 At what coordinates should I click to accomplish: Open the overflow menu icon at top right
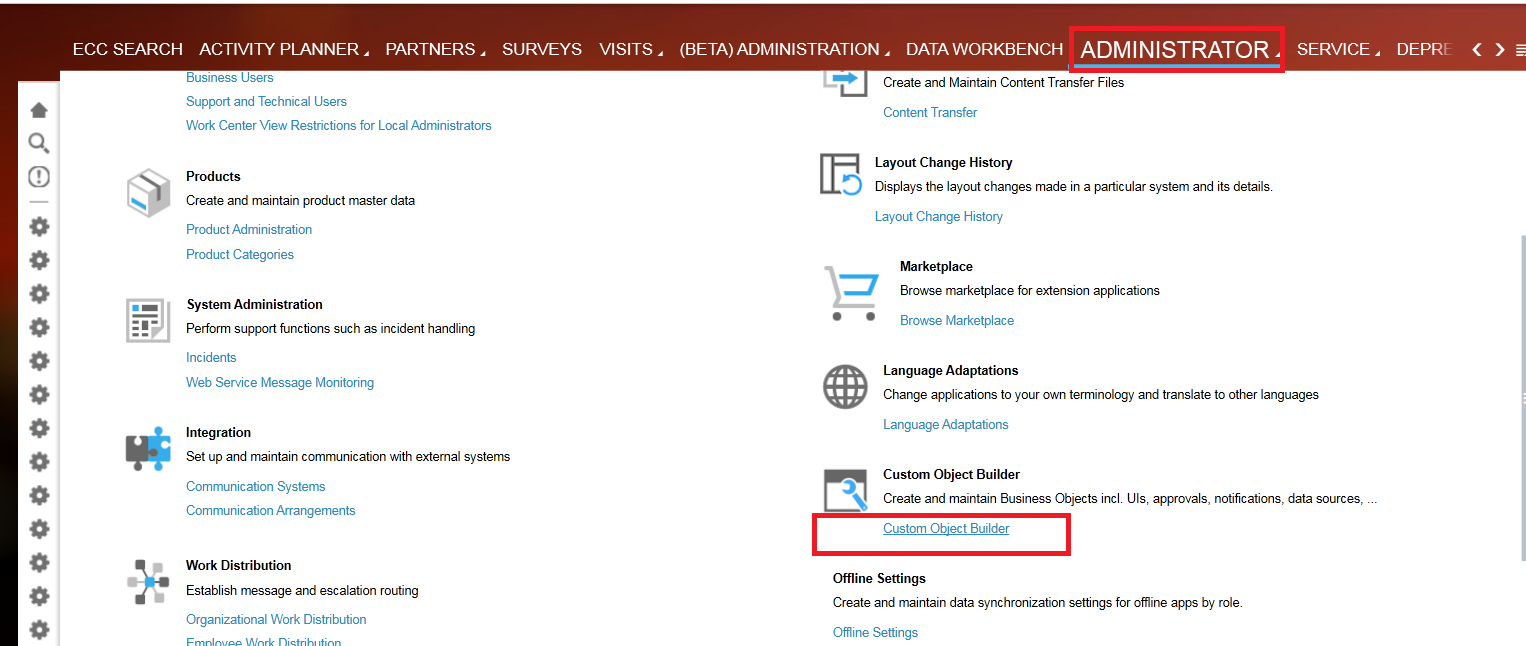click(1521, 49)
